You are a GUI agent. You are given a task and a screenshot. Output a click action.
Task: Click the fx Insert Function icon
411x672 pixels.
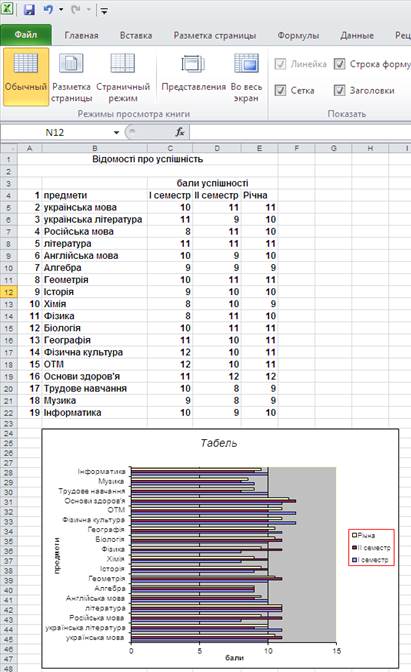[x=180, y=132]
